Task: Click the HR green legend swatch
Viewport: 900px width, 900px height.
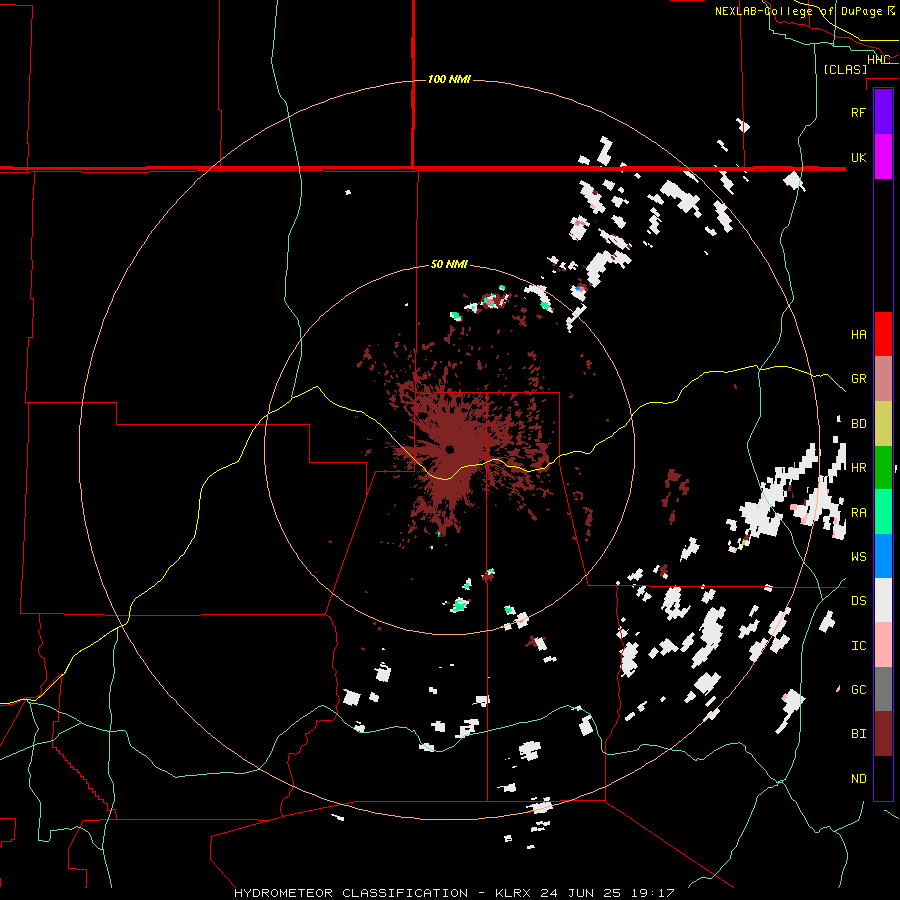Action: pos(883,468)
